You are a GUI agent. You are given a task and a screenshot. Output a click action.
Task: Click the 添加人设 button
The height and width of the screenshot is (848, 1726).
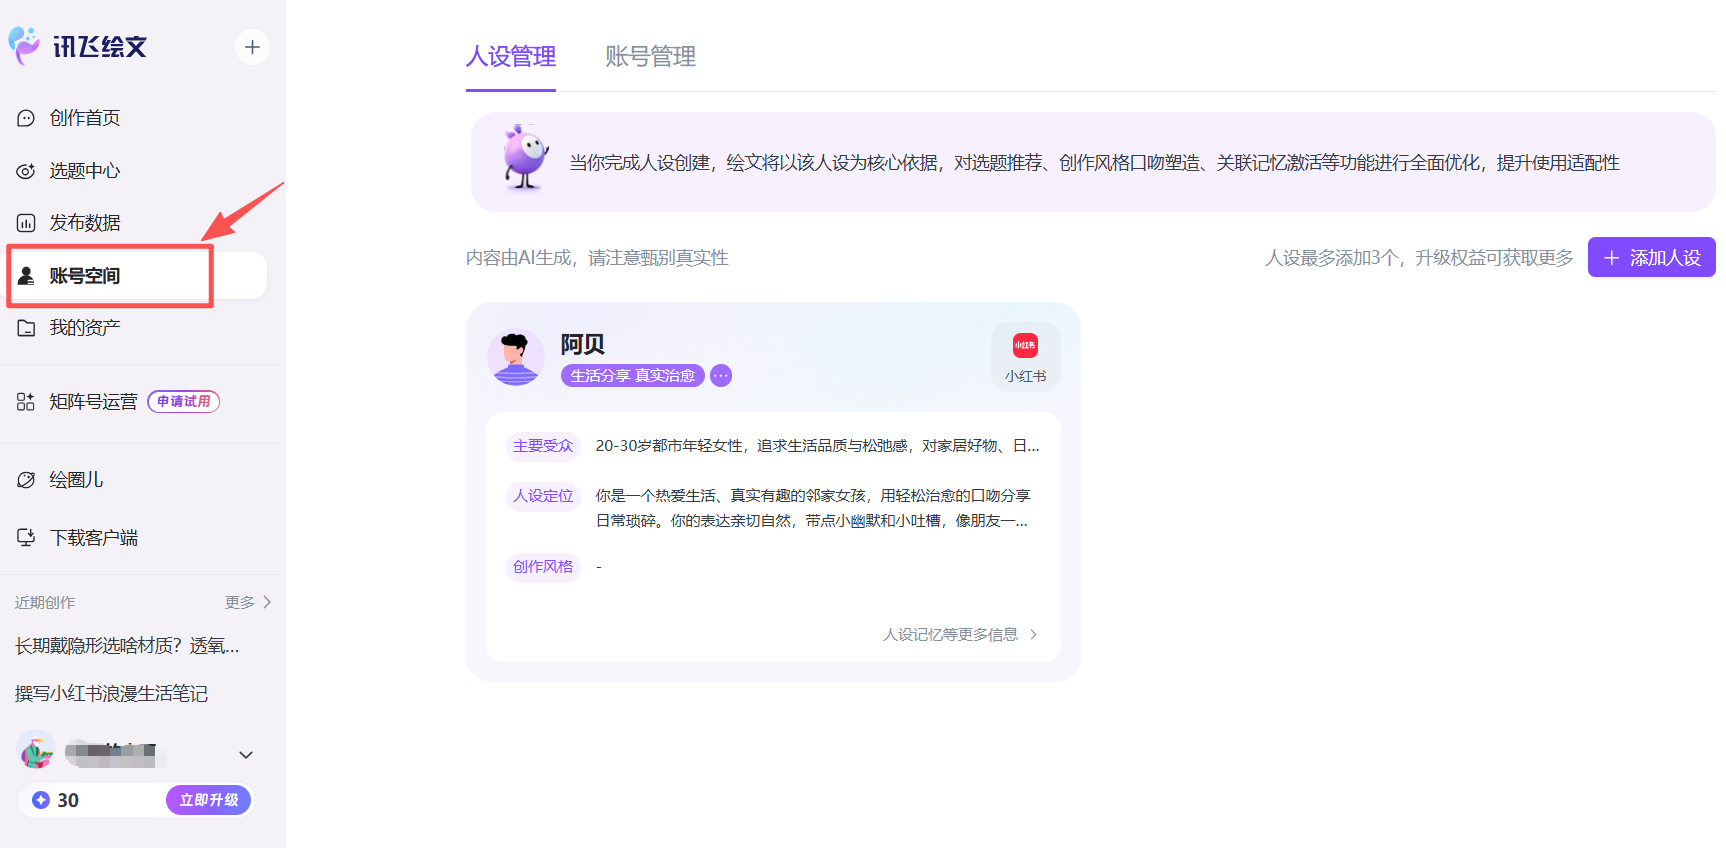click(x=1652, y=257)
